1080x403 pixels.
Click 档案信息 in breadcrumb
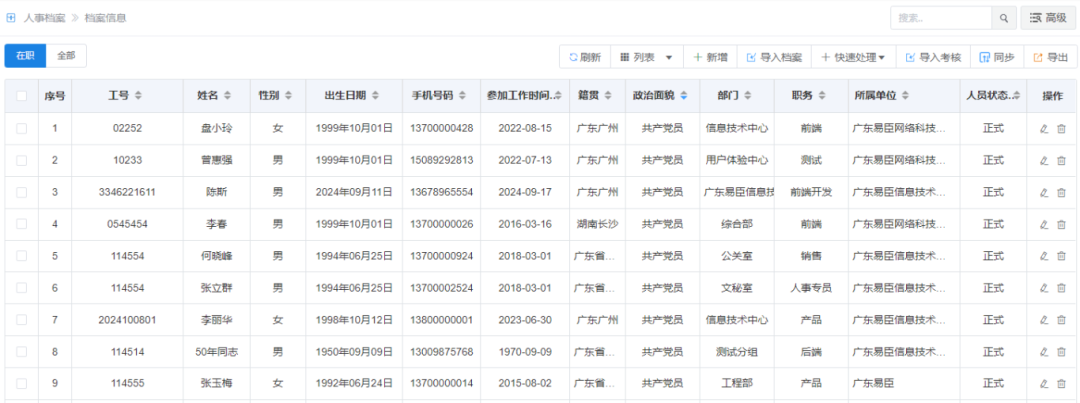pyautogui.click(x=105, y=18)
